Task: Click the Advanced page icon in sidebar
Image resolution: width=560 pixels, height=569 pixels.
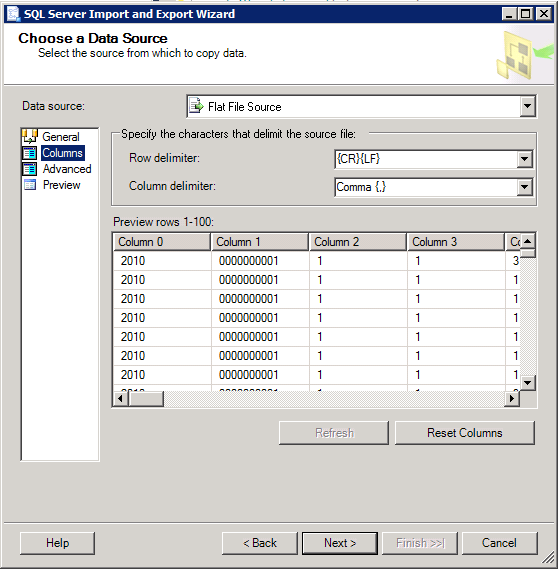Action: 30,169
